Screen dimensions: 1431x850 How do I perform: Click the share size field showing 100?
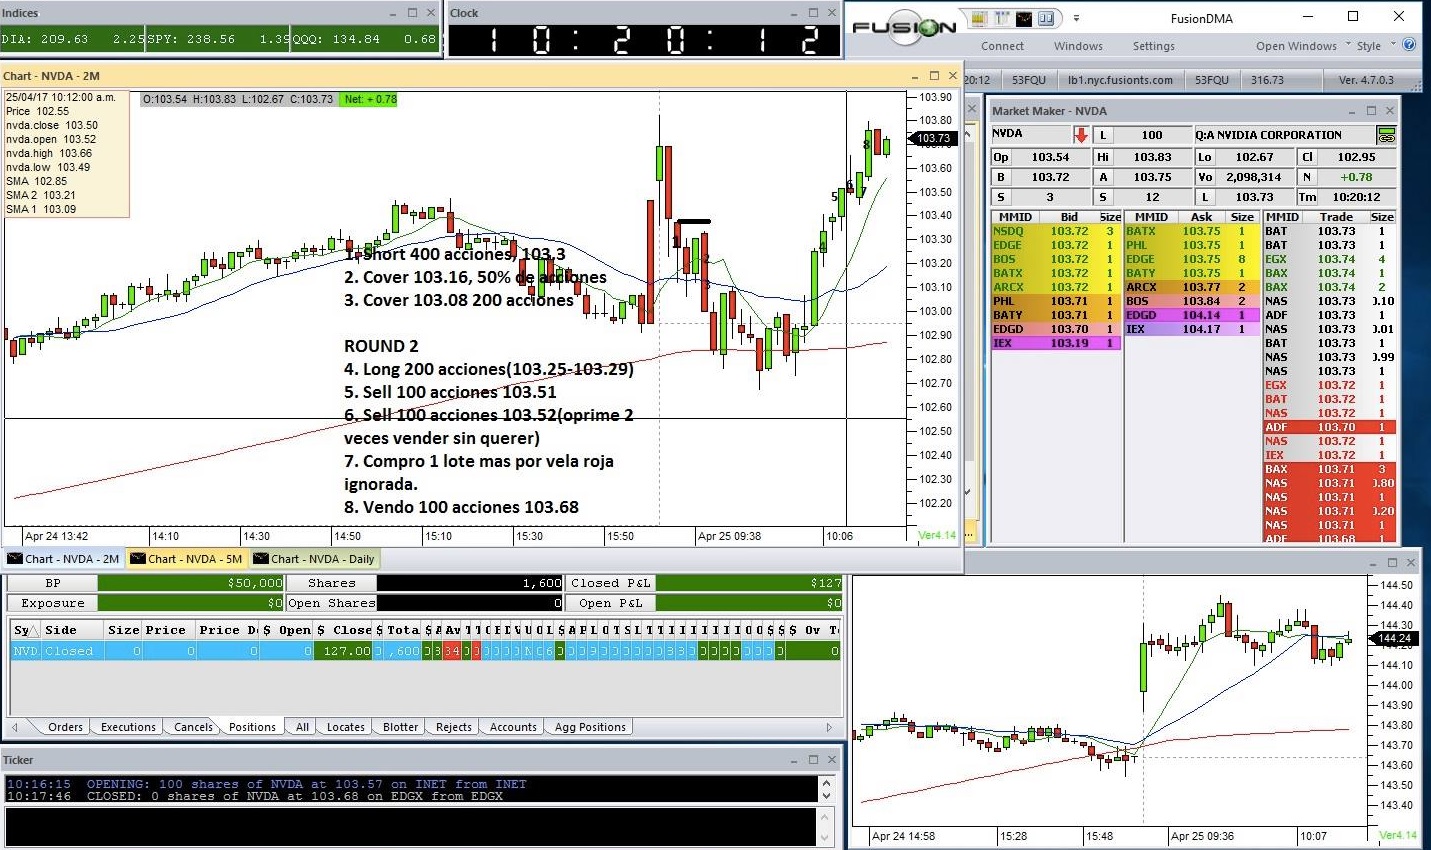click(x=1152, y=135)
